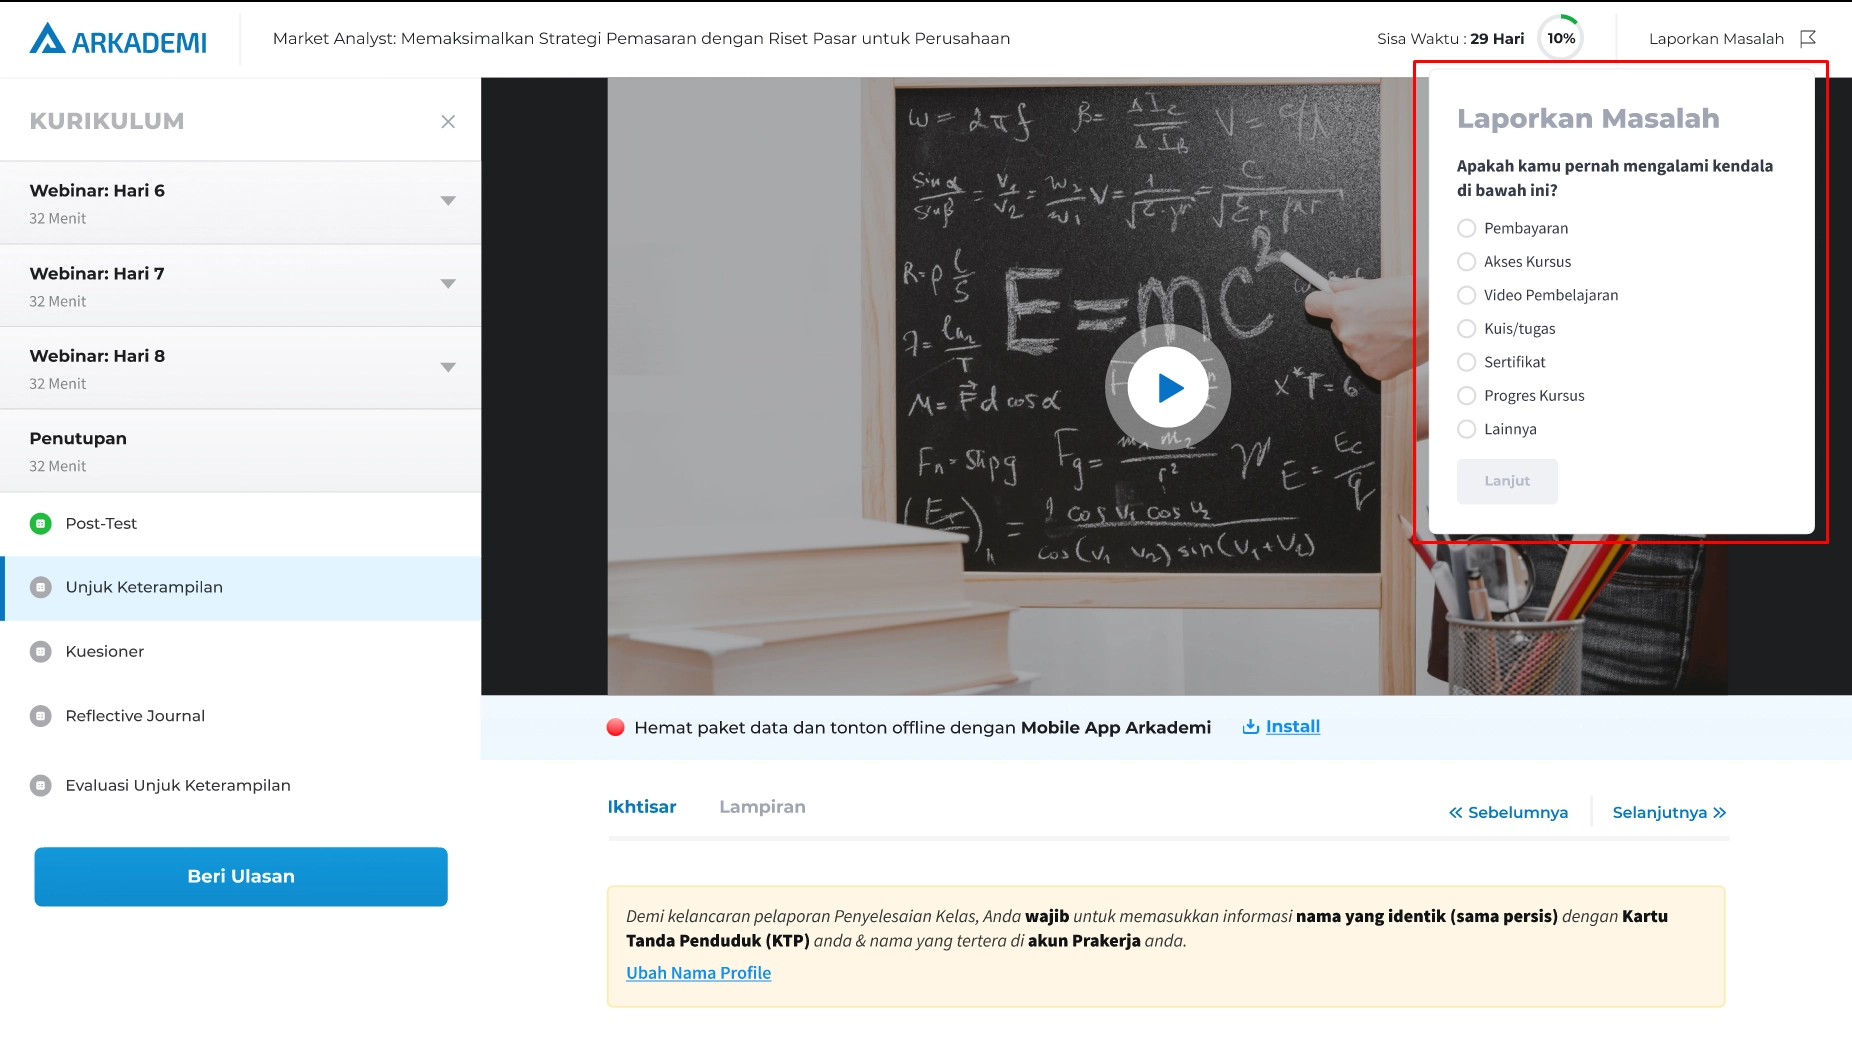Expand the Webinar: Hari 7 section

click(448, 284)
